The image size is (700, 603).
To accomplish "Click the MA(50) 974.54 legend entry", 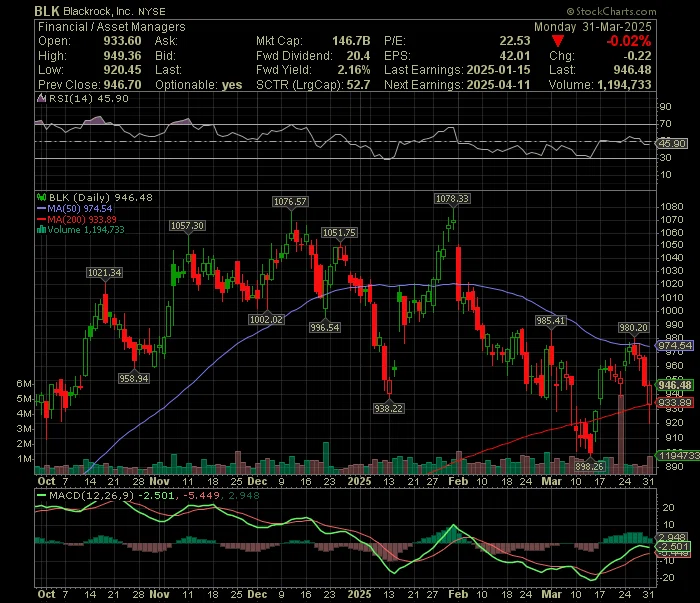I will coord(75,209).
